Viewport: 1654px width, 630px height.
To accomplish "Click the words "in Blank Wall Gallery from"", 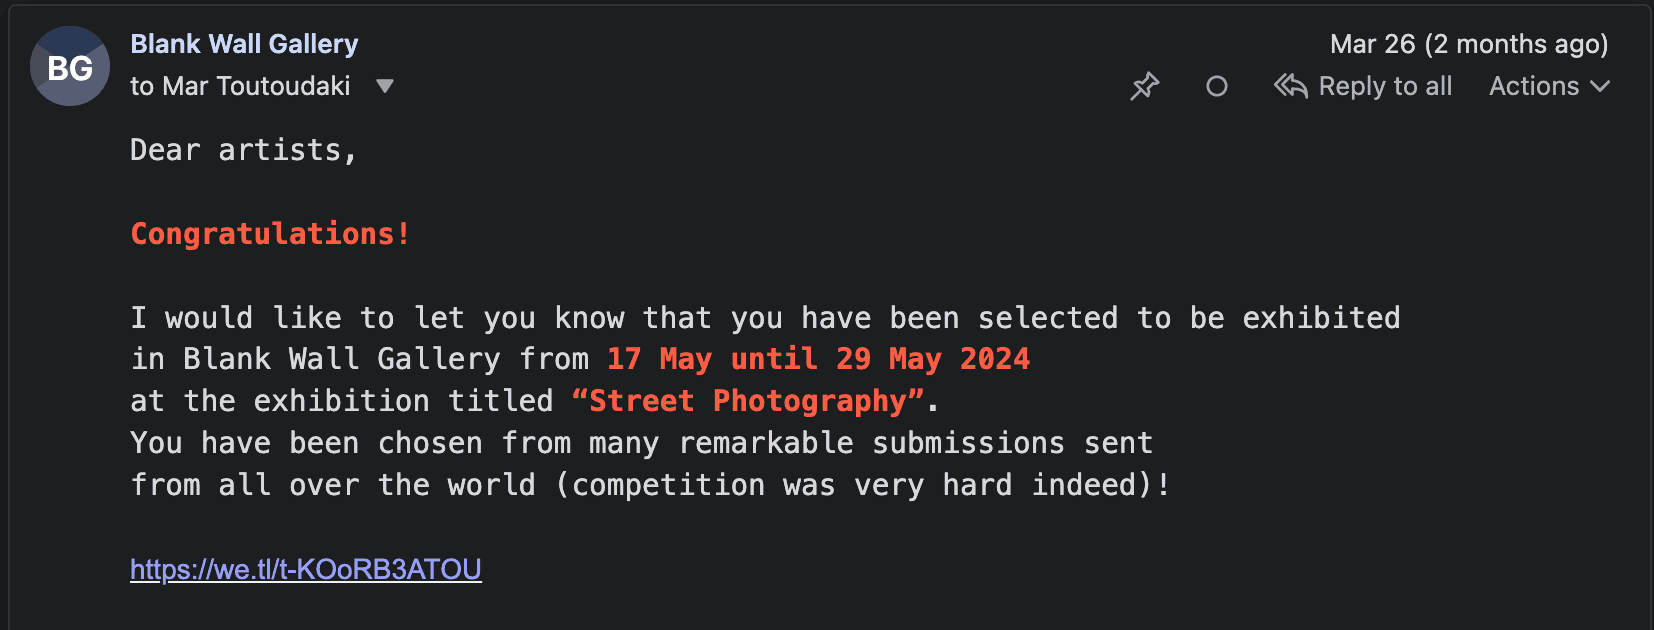I will click(x=360, y=359).
